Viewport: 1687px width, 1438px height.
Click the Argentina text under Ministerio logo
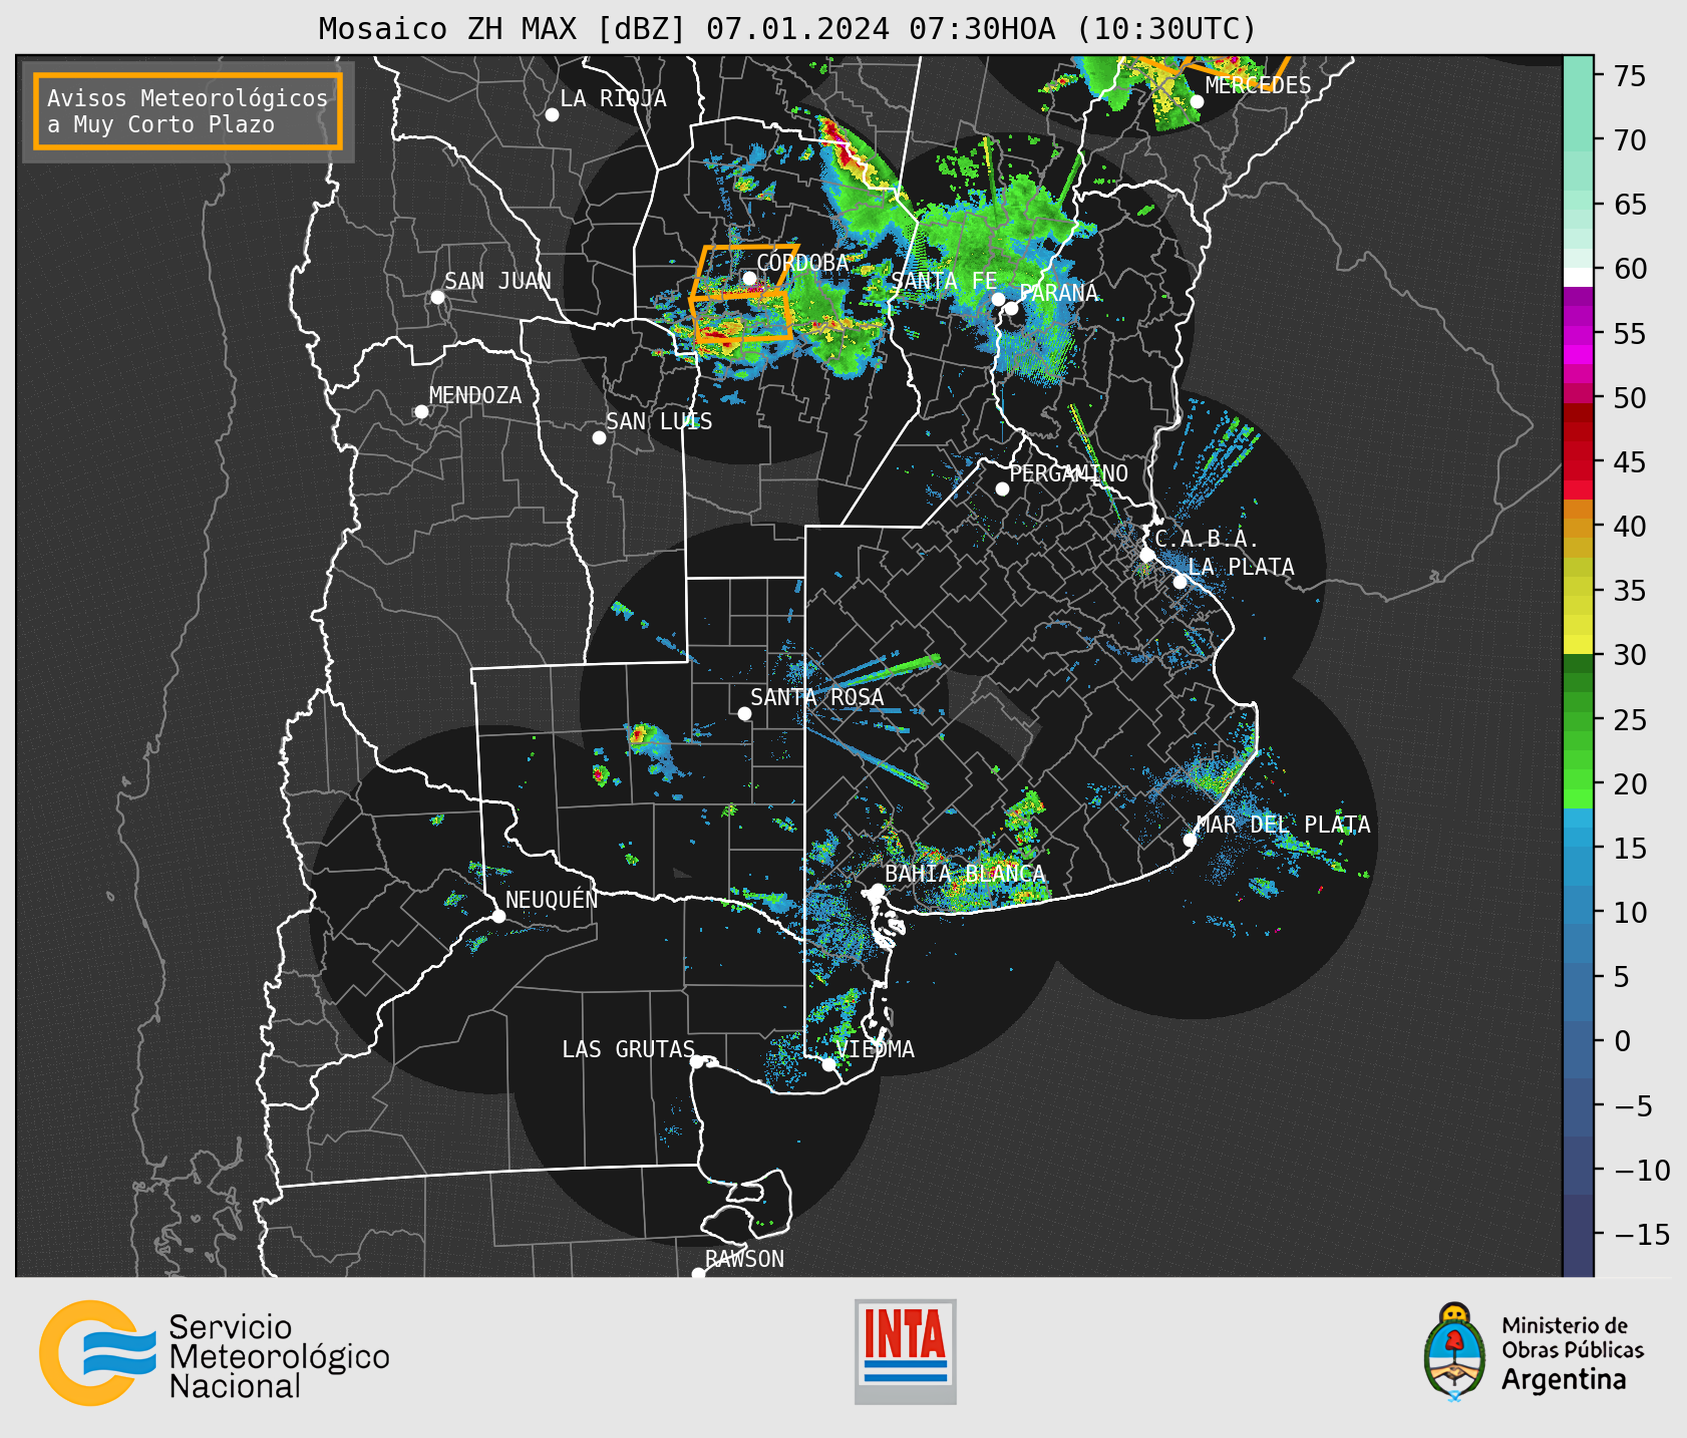pyautogui.click(x=1564, y=1381)
